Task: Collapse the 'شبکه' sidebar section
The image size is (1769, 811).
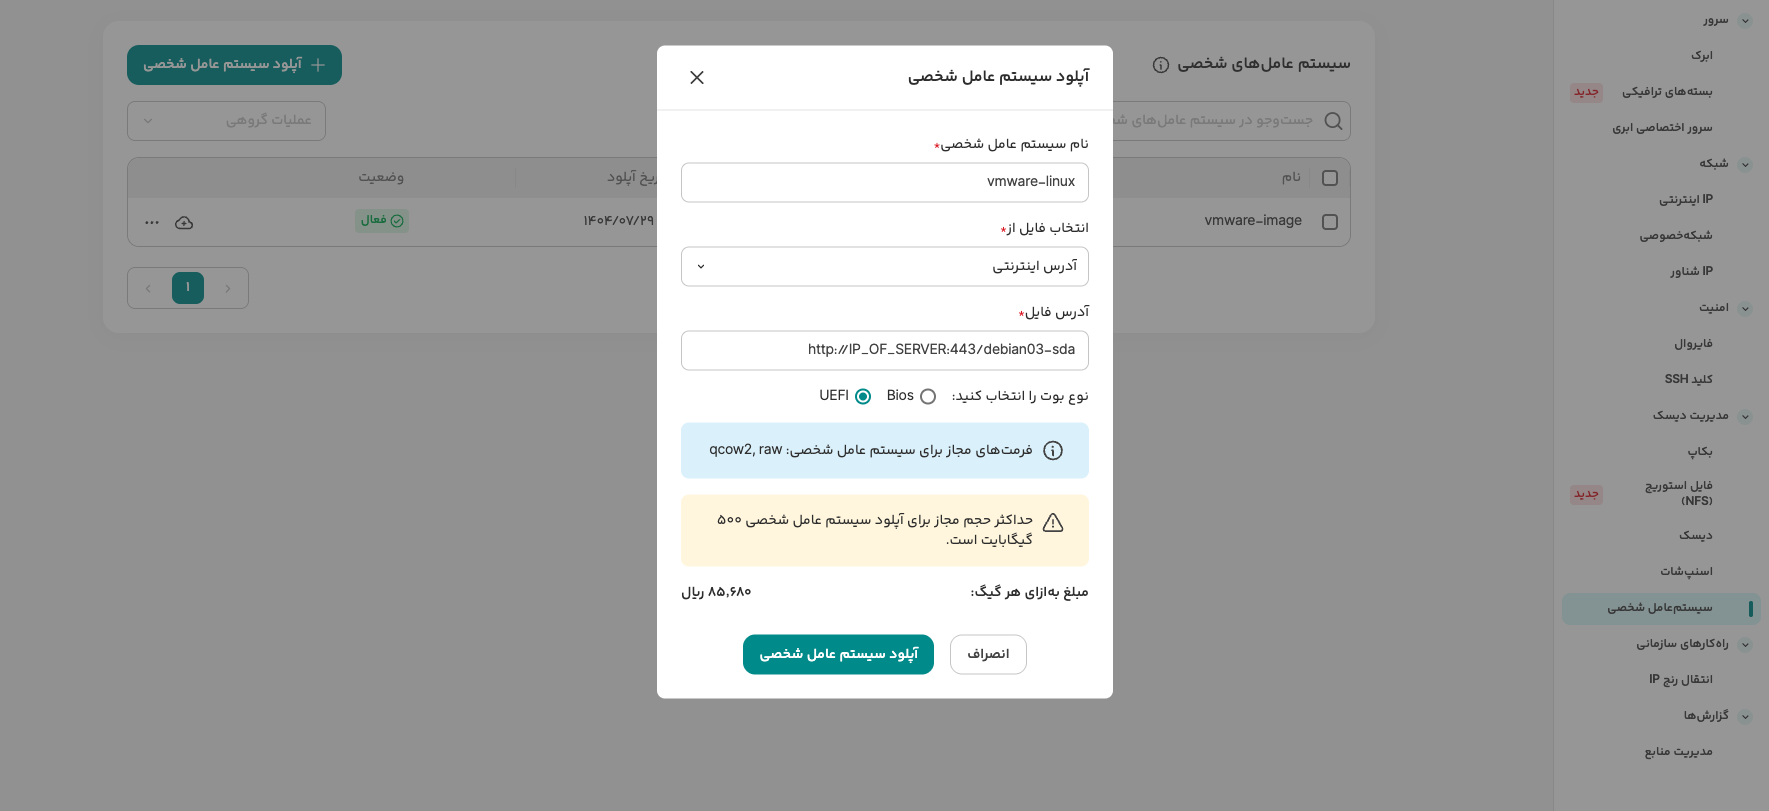Action: [x=1745, y=164]
